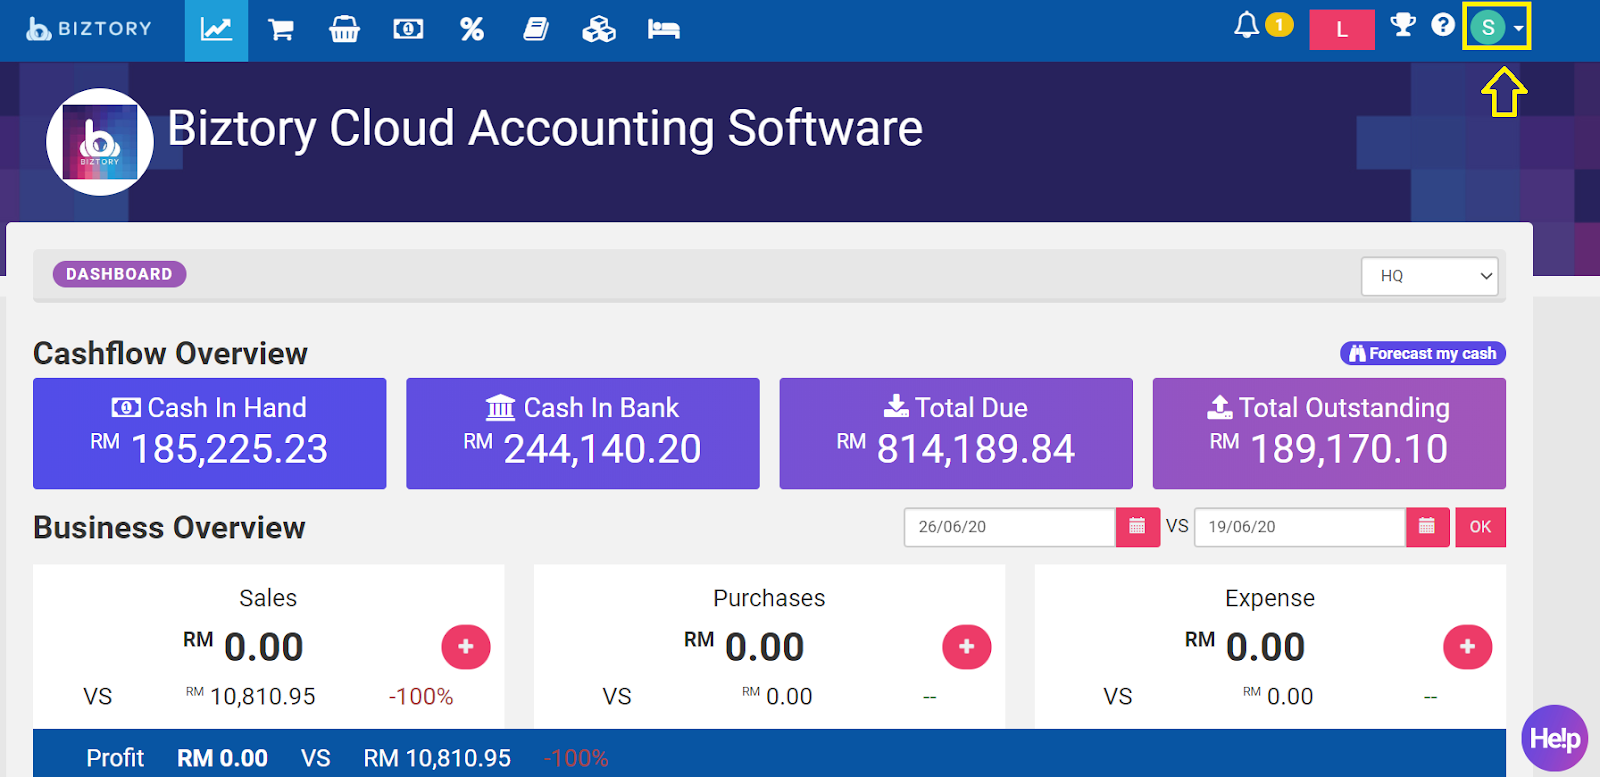Image resolution: width=1600 pixels, height=777 pixels.
Task: Open the Cash In Hand card
Action: pyautogui.click(x=210, y=433)
